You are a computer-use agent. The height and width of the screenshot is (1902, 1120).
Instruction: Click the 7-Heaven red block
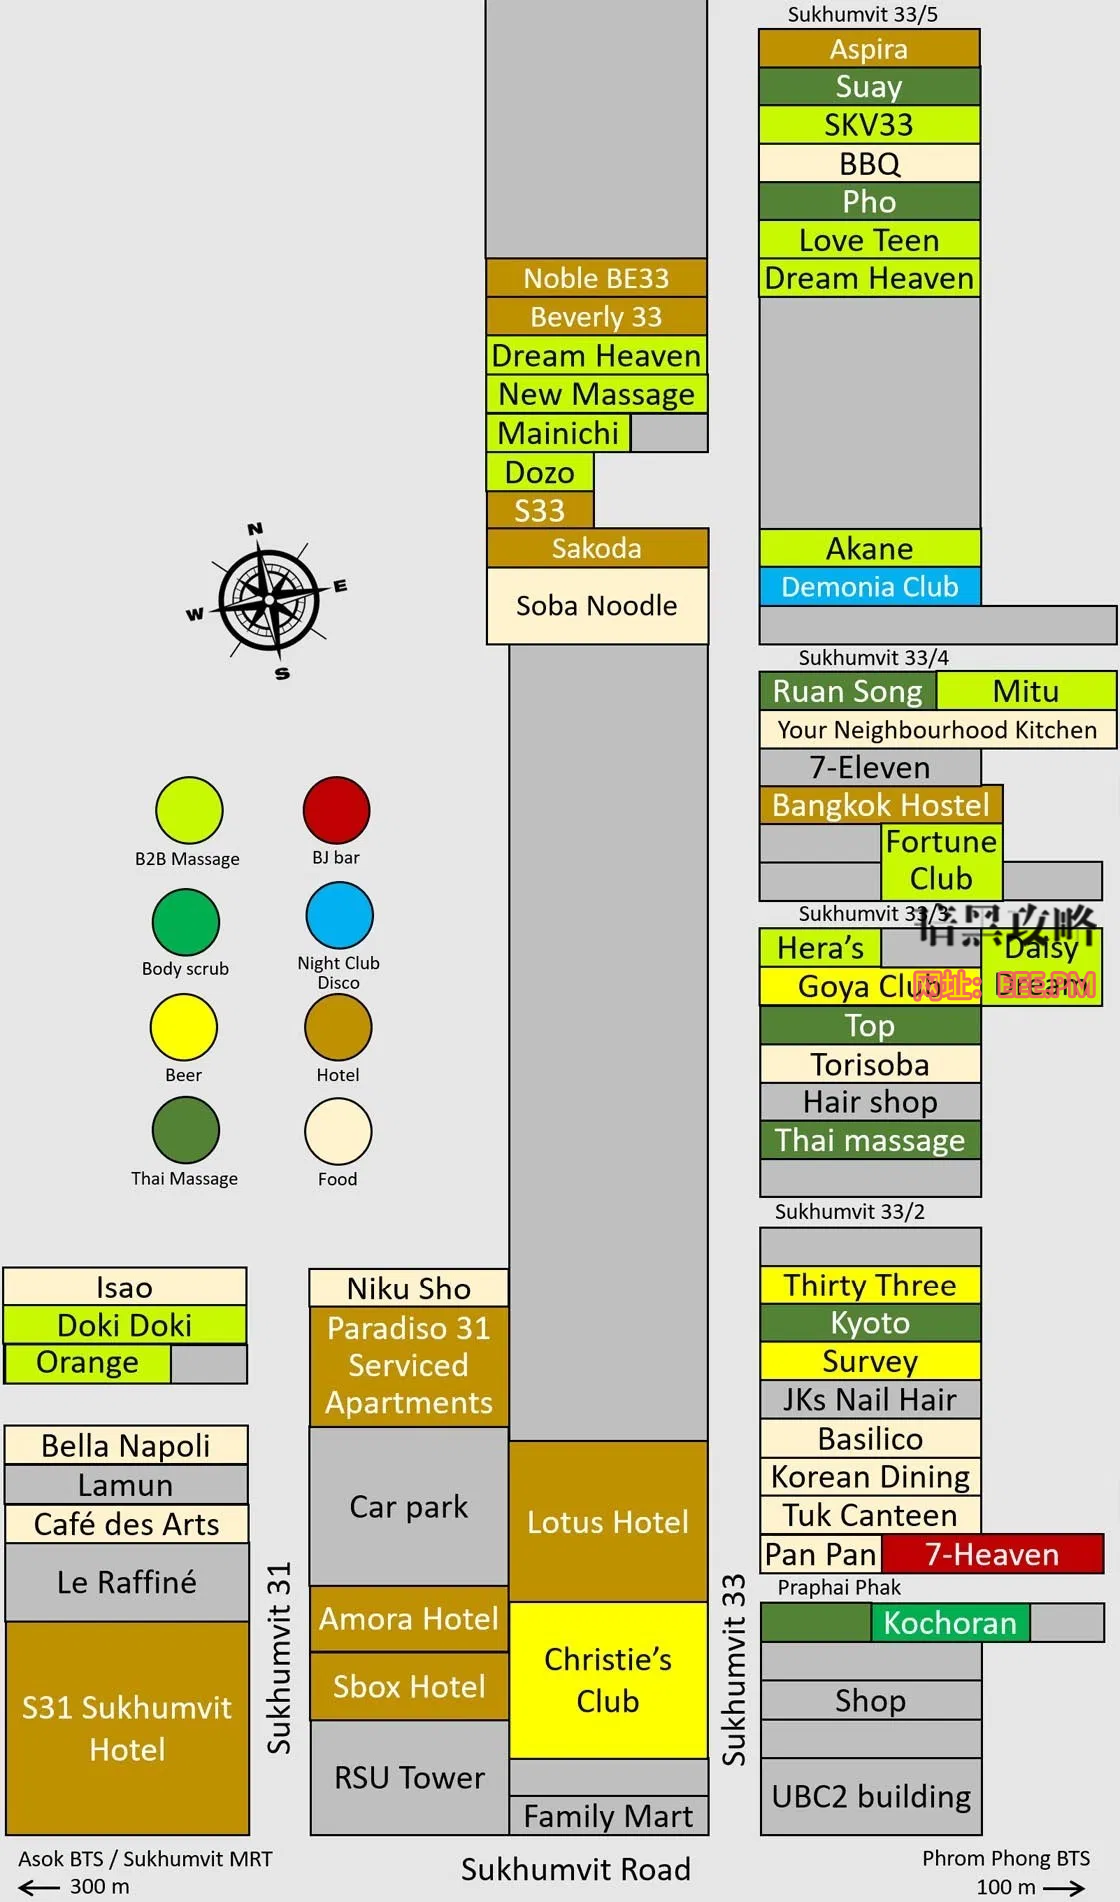click(x=992, y=1555)
